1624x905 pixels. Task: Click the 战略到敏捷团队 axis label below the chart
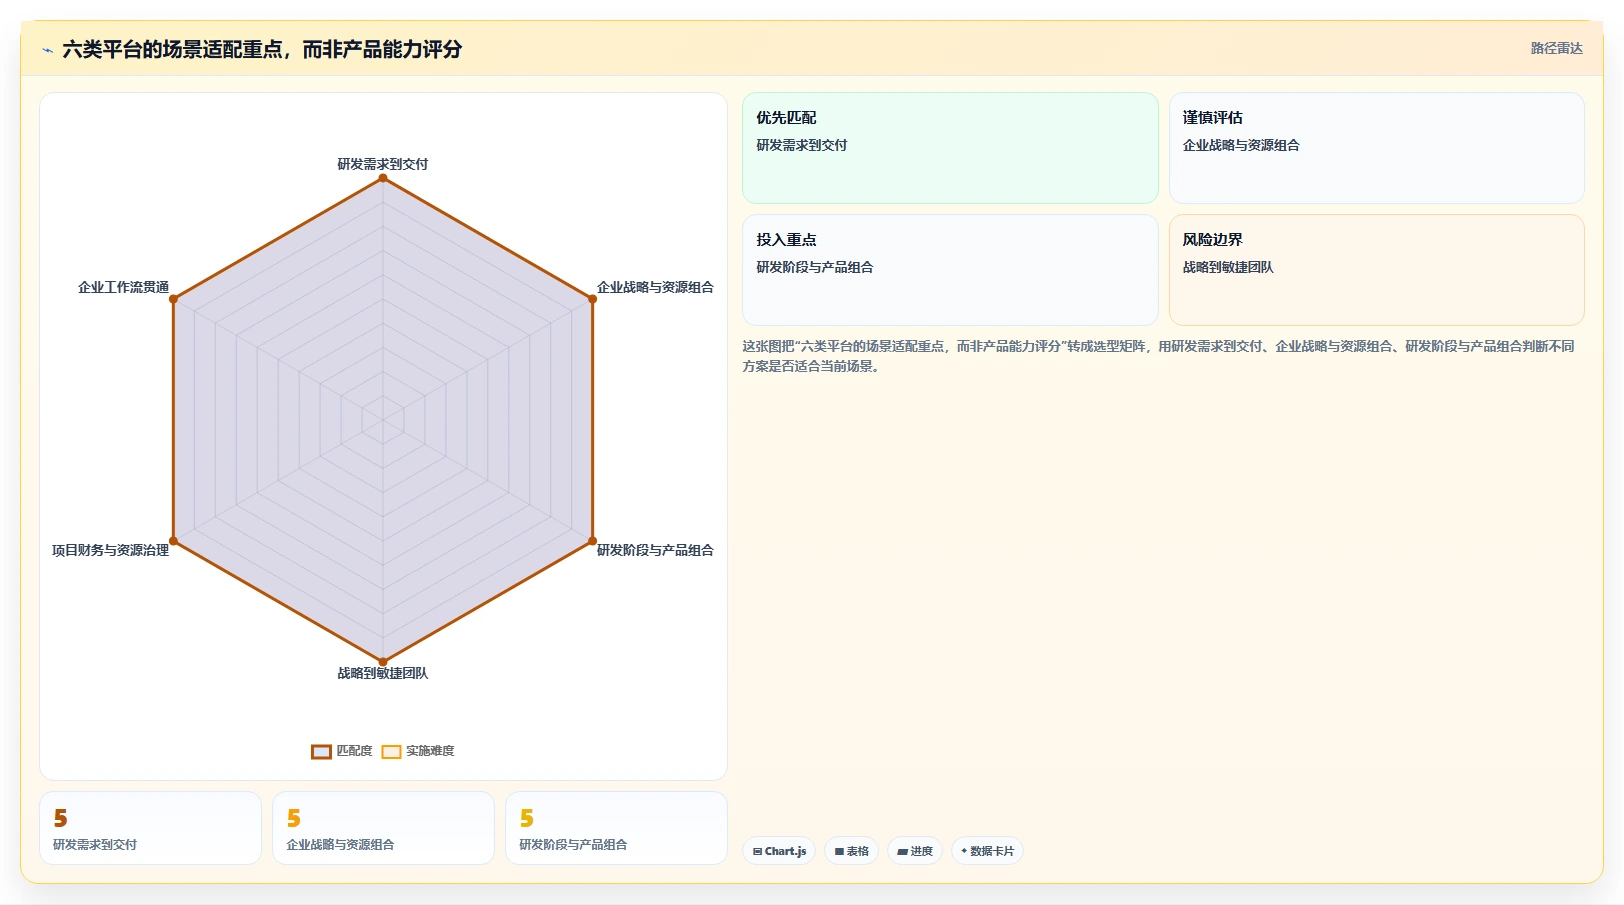(383, 673)
